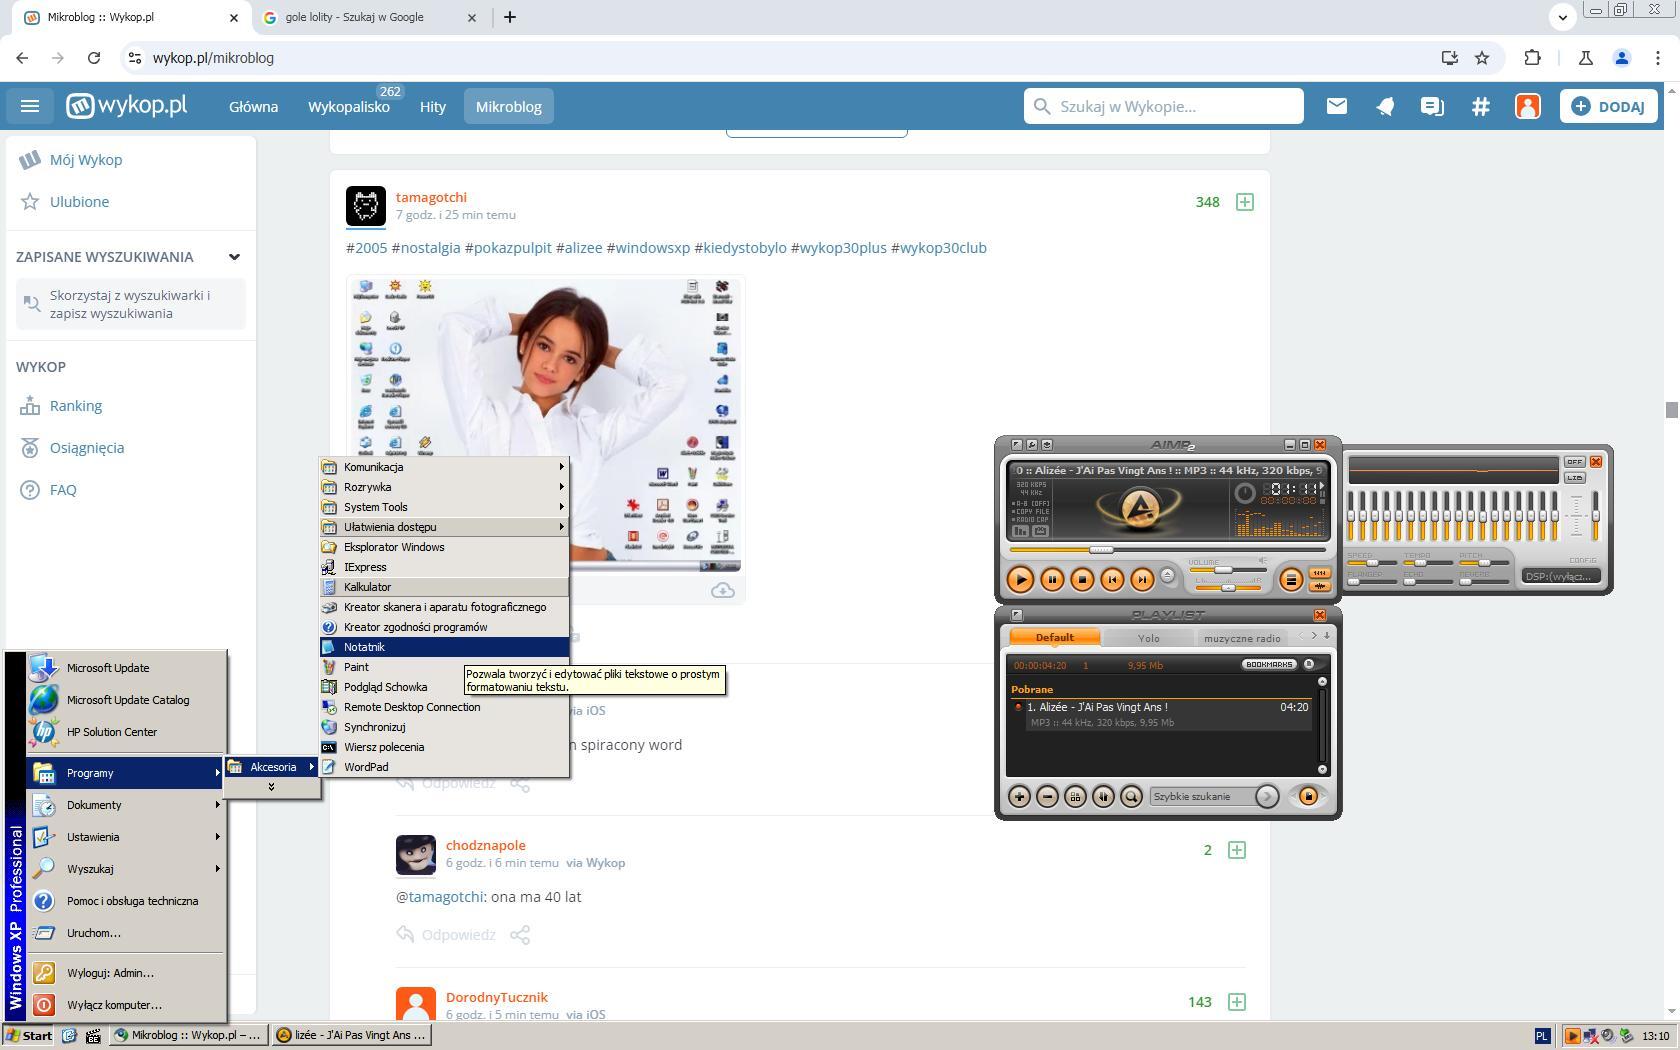Viewport: 1680px width, 1050px height.
Task: Open Wykop messages envelope icon
Action: 1336,106
